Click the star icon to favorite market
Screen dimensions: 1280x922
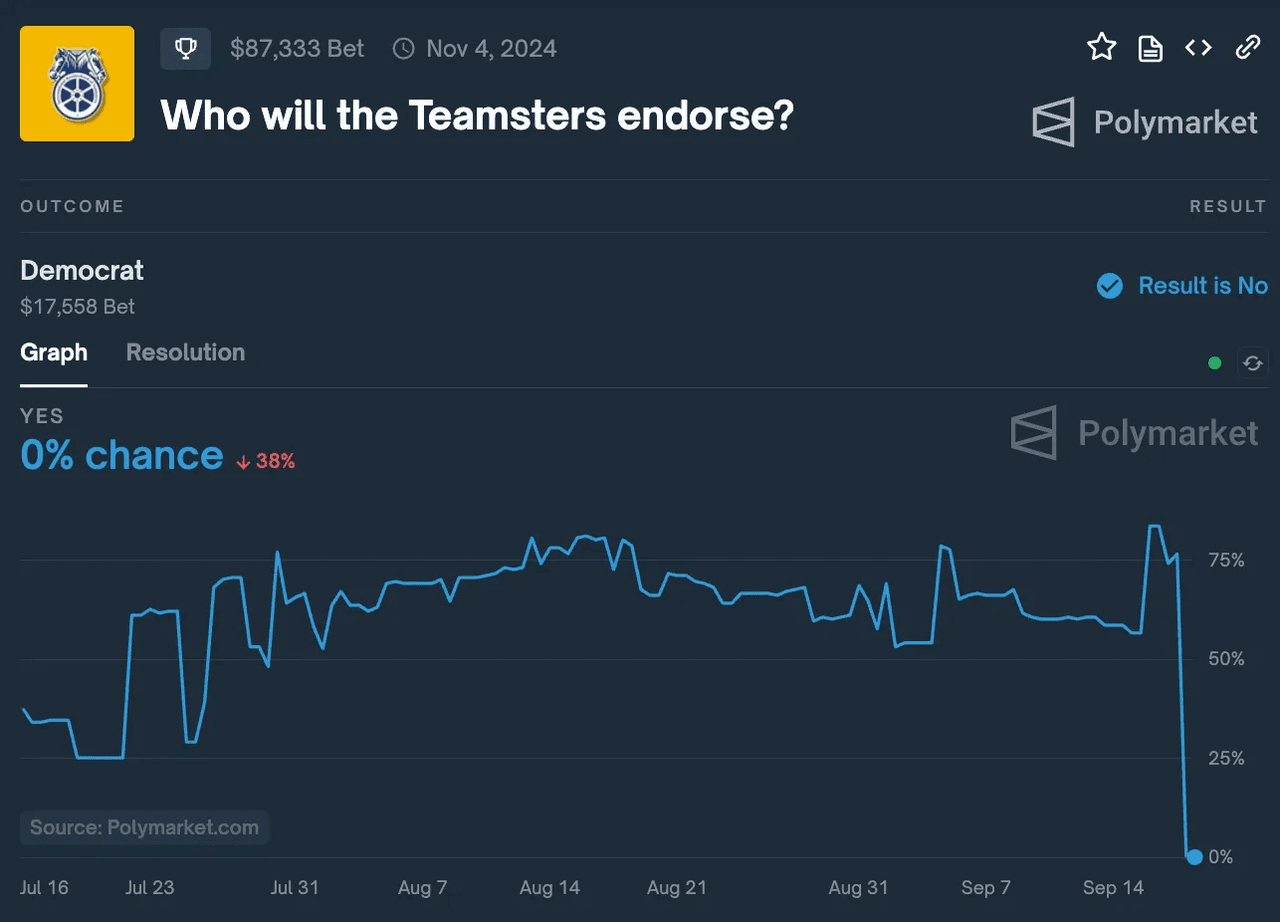[x=1101, y=47]
